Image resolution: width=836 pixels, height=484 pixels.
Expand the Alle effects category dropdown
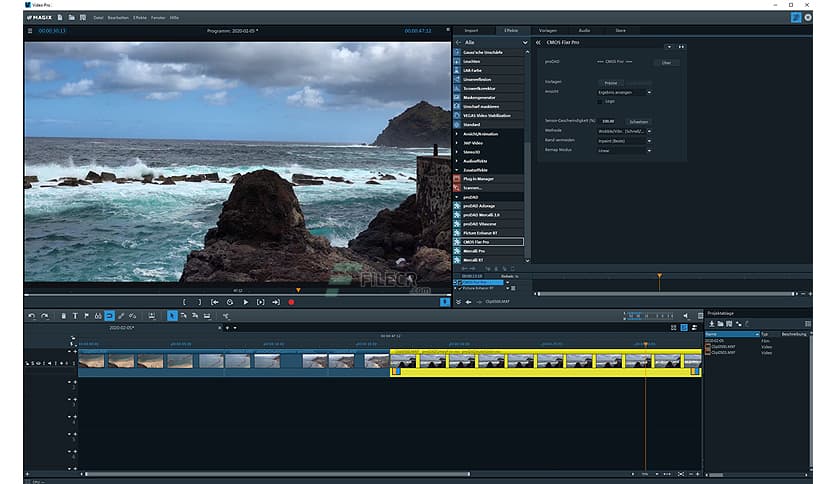pyautogui.click(x=525, y=43)
